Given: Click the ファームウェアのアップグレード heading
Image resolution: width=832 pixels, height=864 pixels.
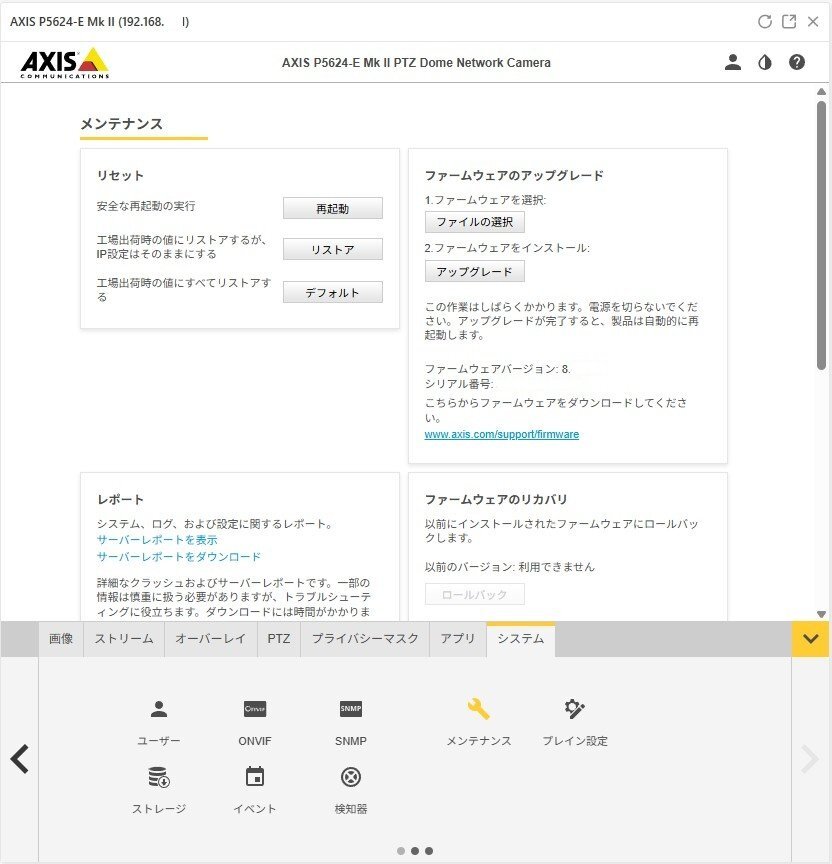Looking at the screenshot, I should [514, 175].
